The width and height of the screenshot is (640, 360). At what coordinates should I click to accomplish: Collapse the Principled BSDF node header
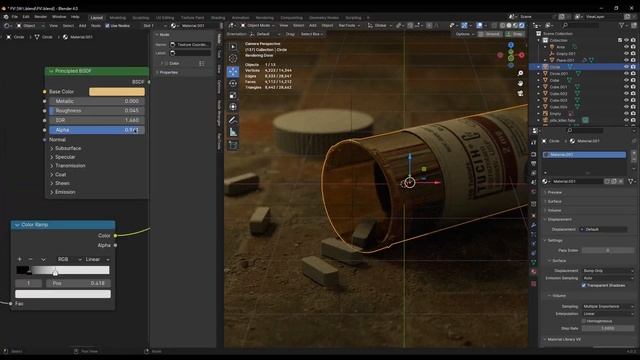(x=51, y=71)
